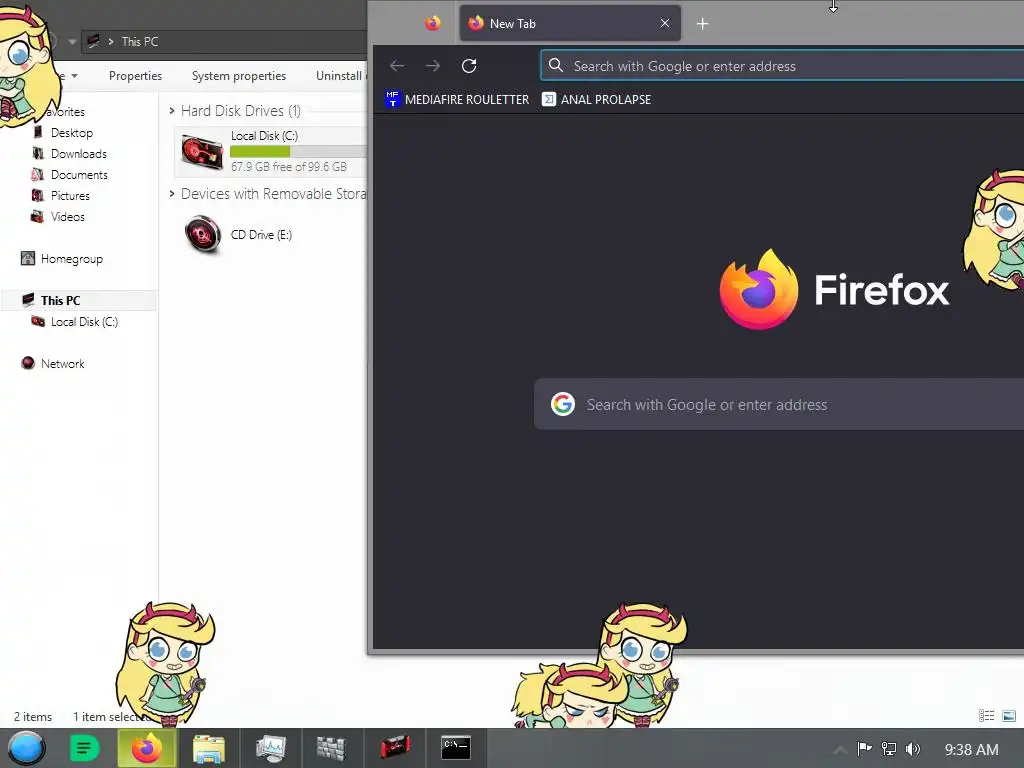
Task: Click the Google logo in search box
Action: [x=562, y=404]
